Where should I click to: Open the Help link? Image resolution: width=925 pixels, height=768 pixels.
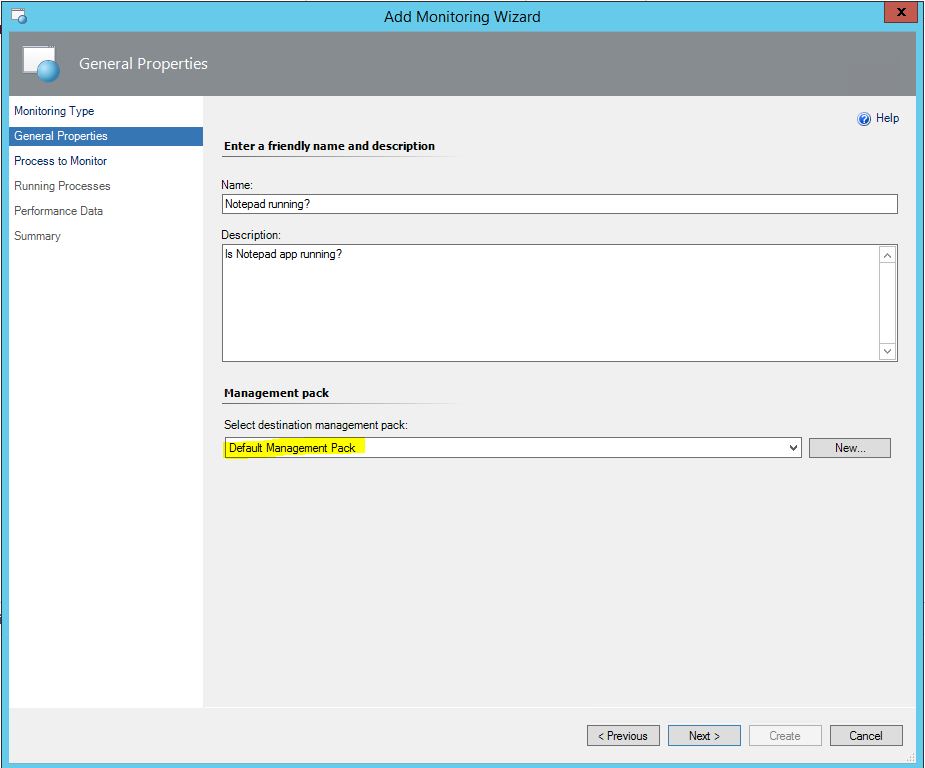pos(887,118)
